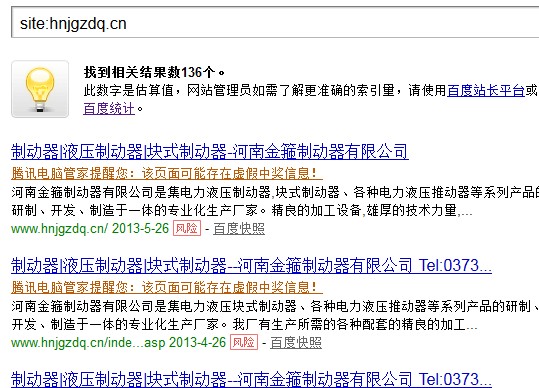
Task: Click the search box containing site:hnjgzdq.cn
Action: [275, 22]
